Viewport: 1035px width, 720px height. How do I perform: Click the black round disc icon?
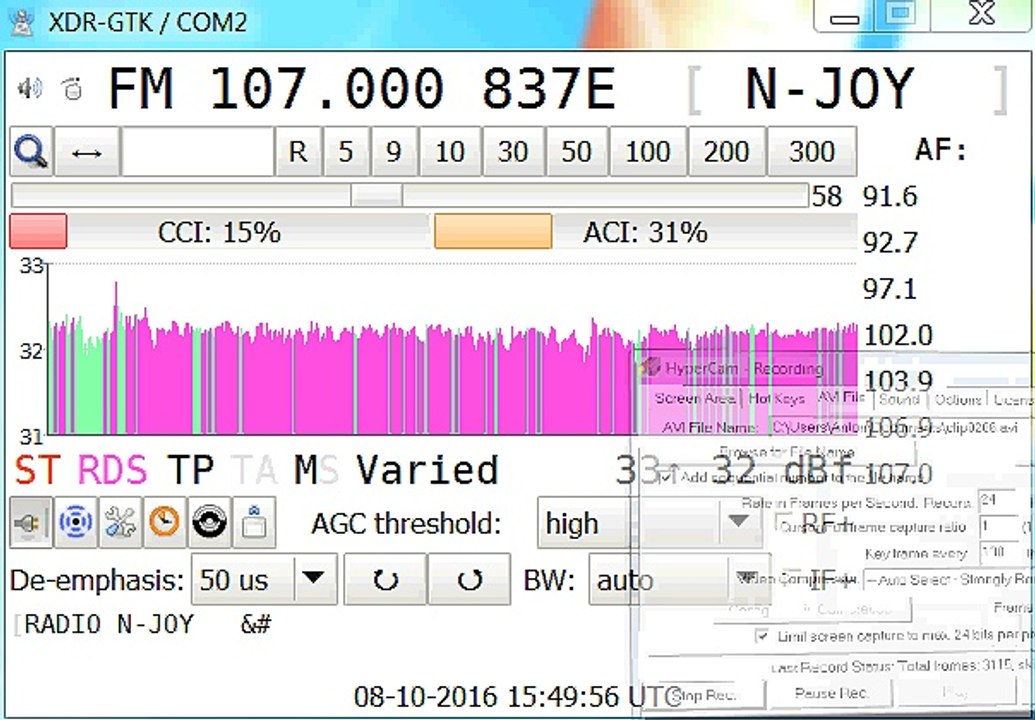pos(209,523)
